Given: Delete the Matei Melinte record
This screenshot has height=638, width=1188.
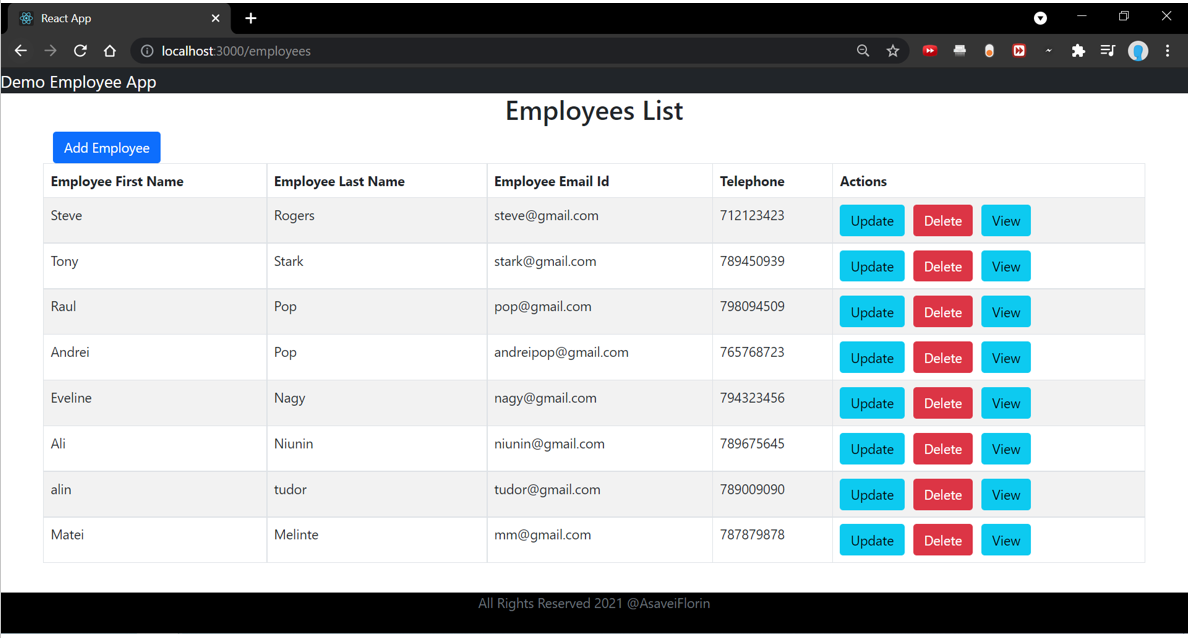Looking at the screenshot, I should pos(943,540).
